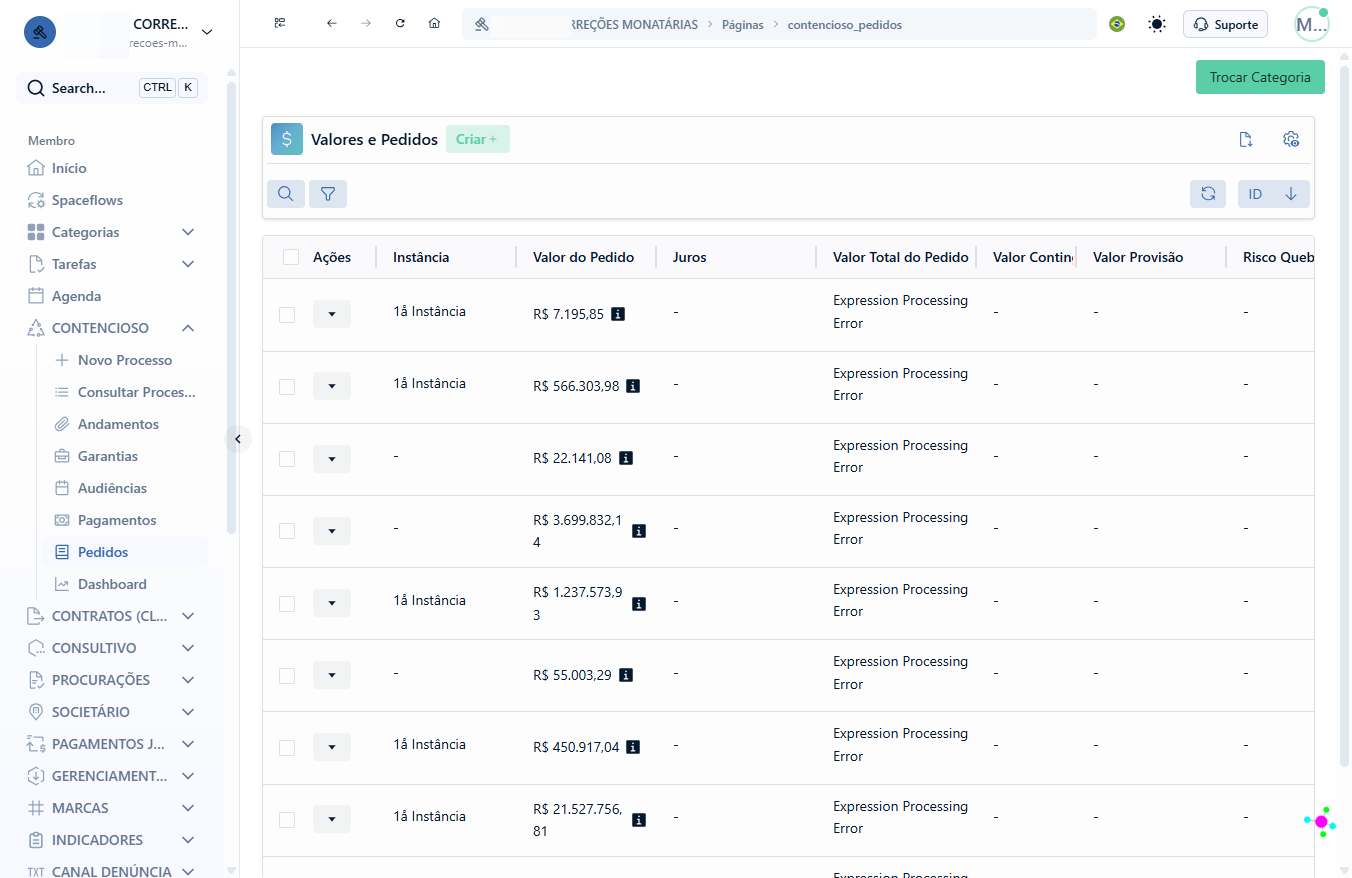The image size is (1352, 878).
Task: Click the Trocar Categoria button
Action: click(x=1260, y=77)
